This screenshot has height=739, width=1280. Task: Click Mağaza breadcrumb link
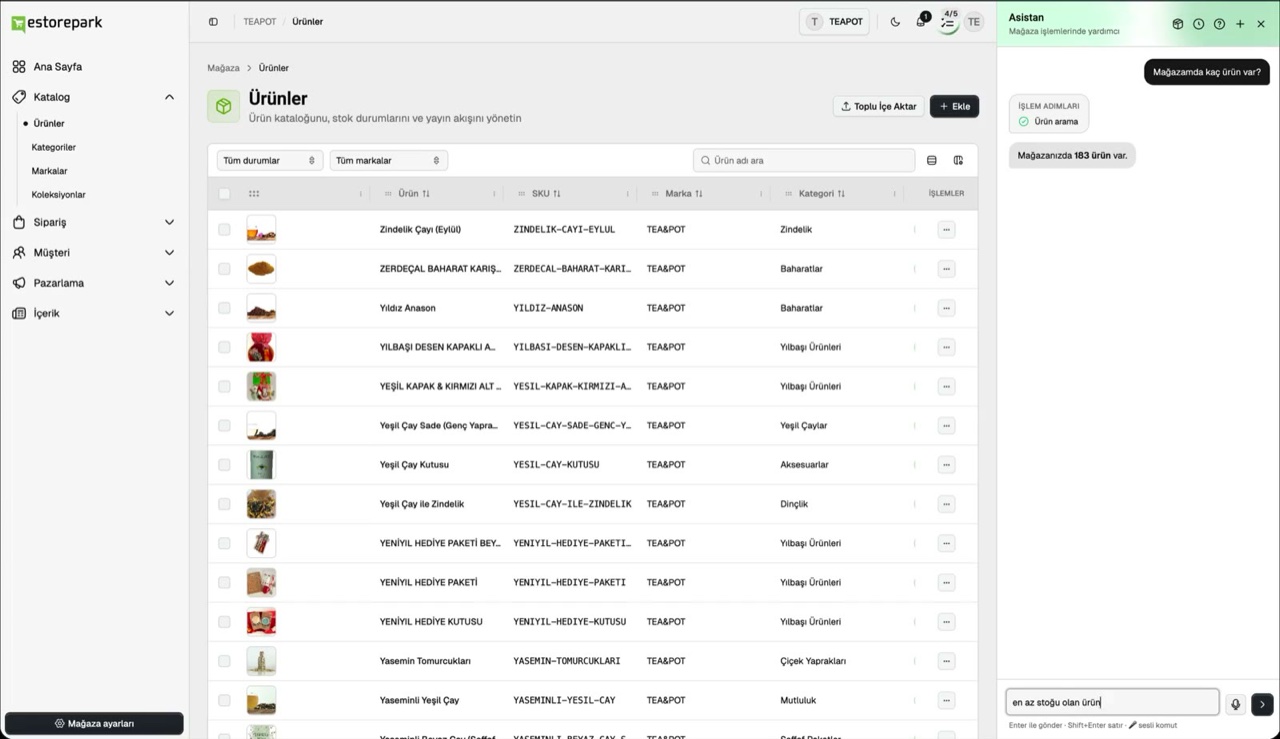click(x=223, y=68)
